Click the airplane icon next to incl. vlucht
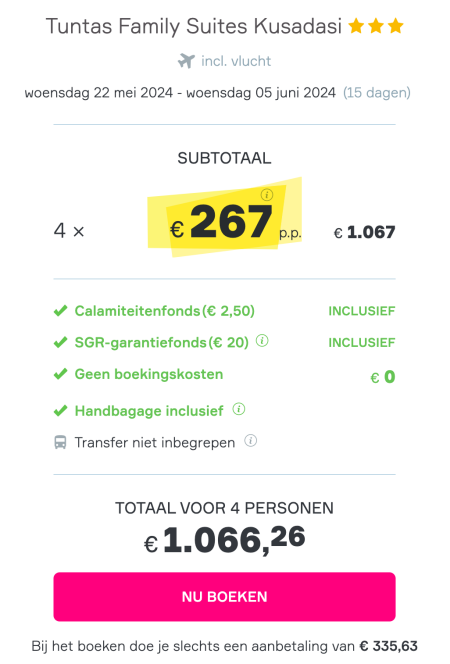Screen dimensions: 450x664 pyautogui.click(x=186, y=61)
